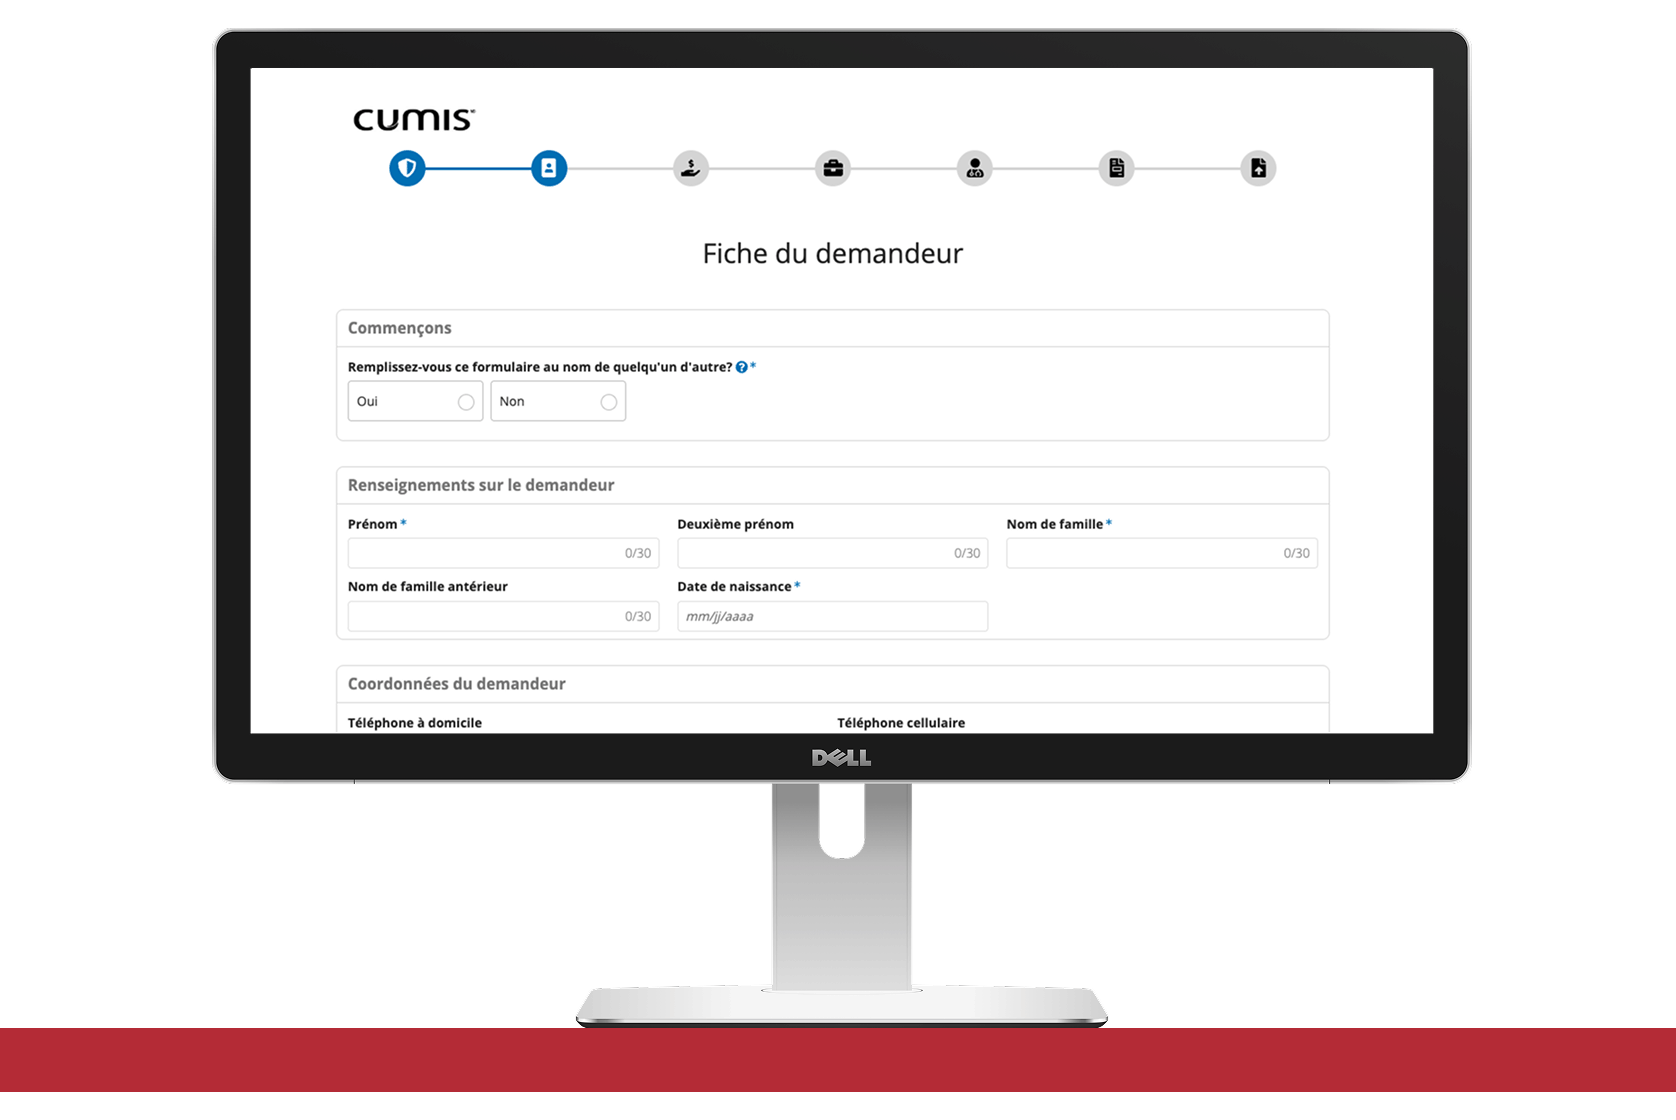Select the applicant profile step icon
Viewport: 1676px width, 1120px height.
549,168
